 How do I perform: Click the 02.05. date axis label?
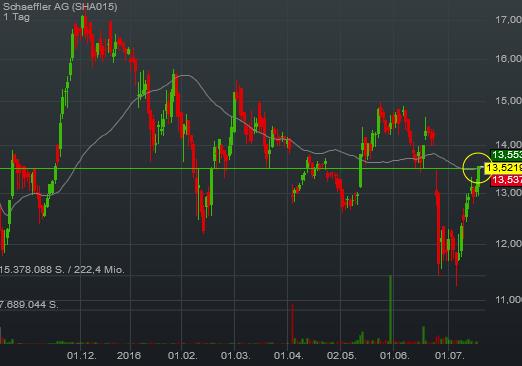342,356
